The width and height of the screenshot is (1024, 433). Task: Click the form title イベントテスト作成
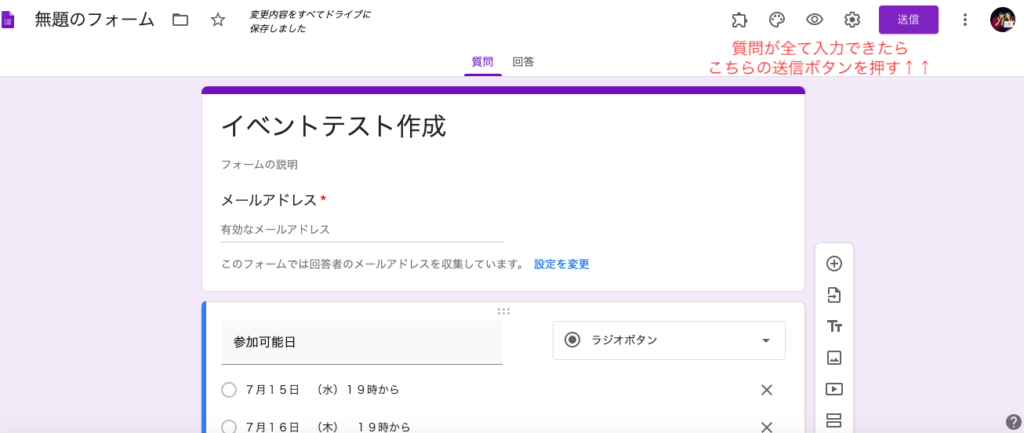click(x=334, y=127)
